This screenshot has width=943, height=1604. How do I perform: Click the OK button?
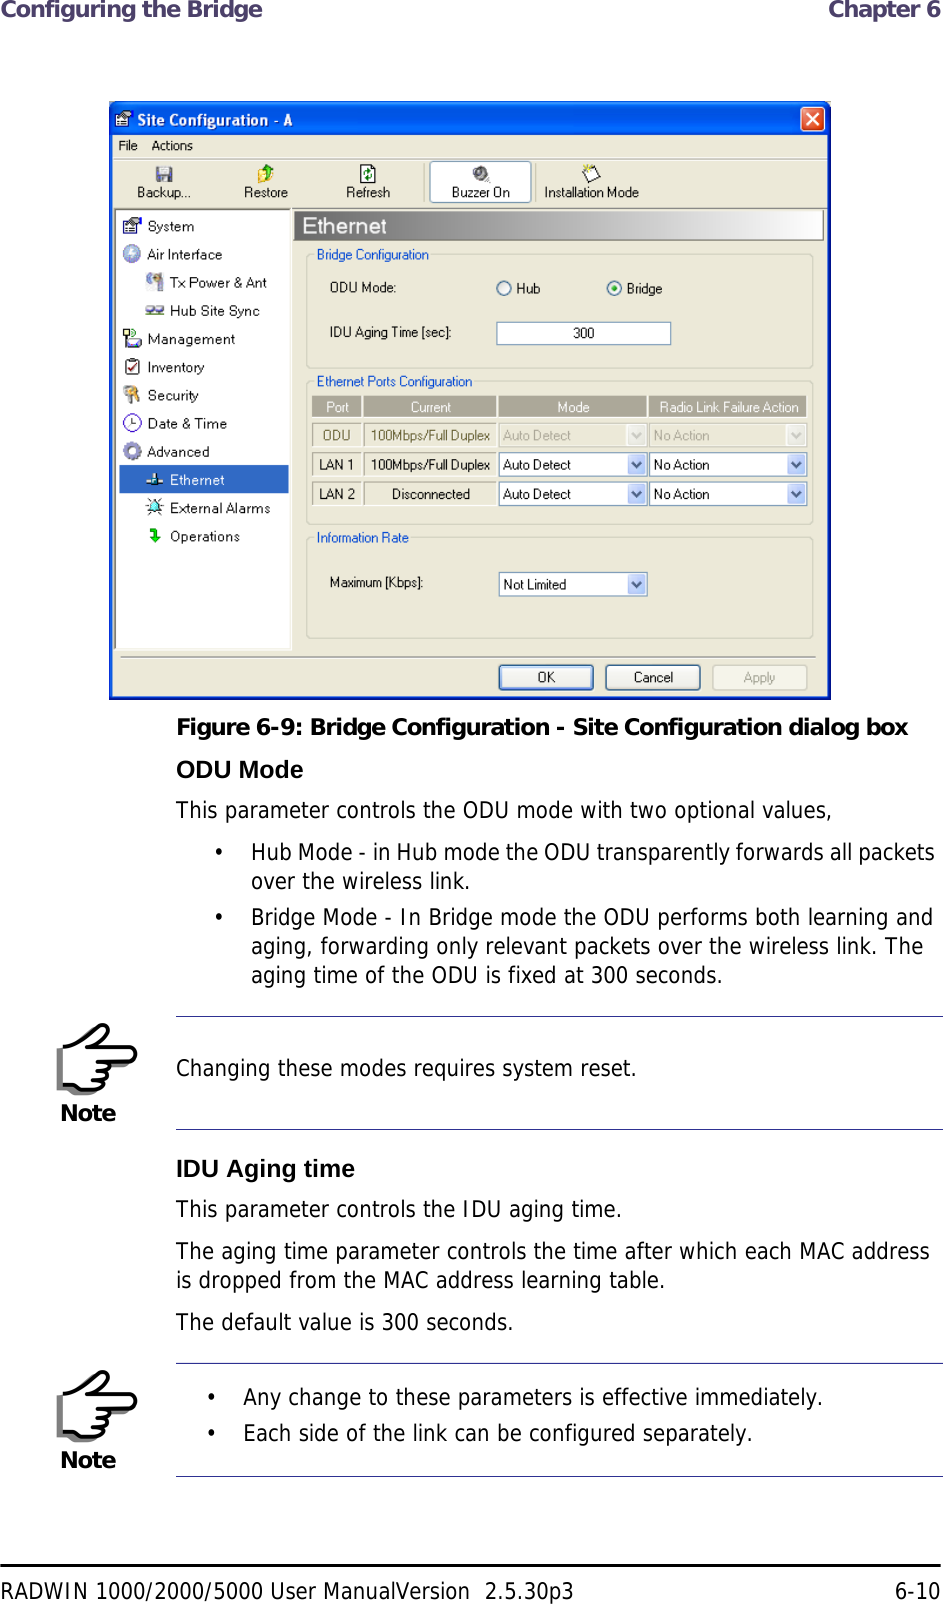546,677
